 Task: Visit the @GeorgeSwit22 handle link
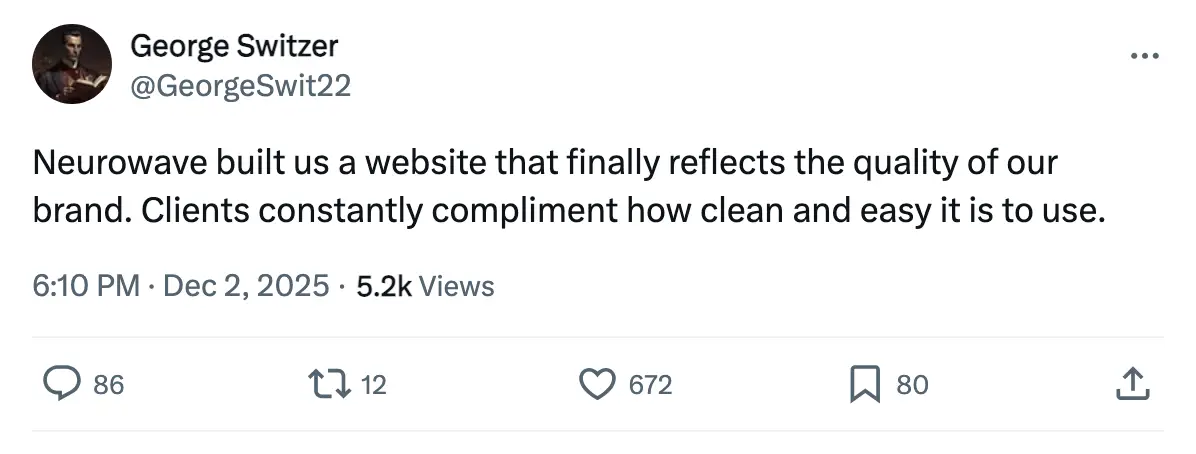point(240,86)
